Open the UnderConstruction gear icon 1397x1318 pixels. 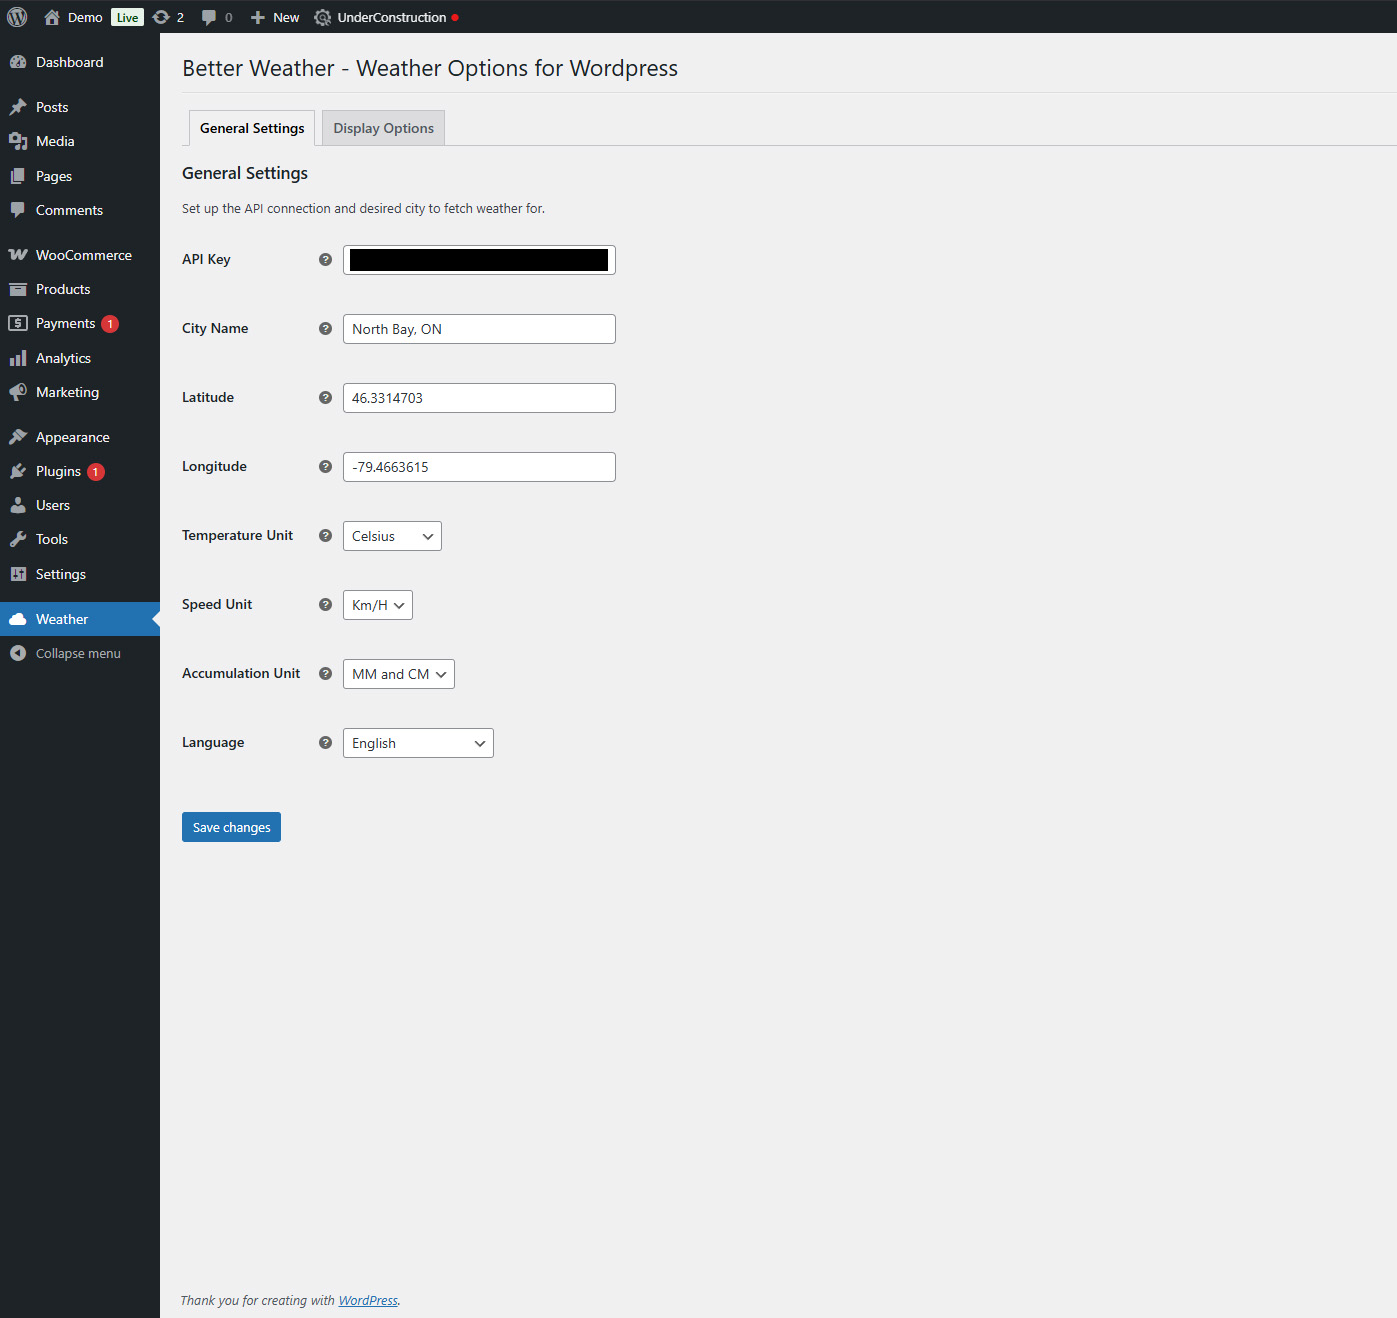point(322,17)
